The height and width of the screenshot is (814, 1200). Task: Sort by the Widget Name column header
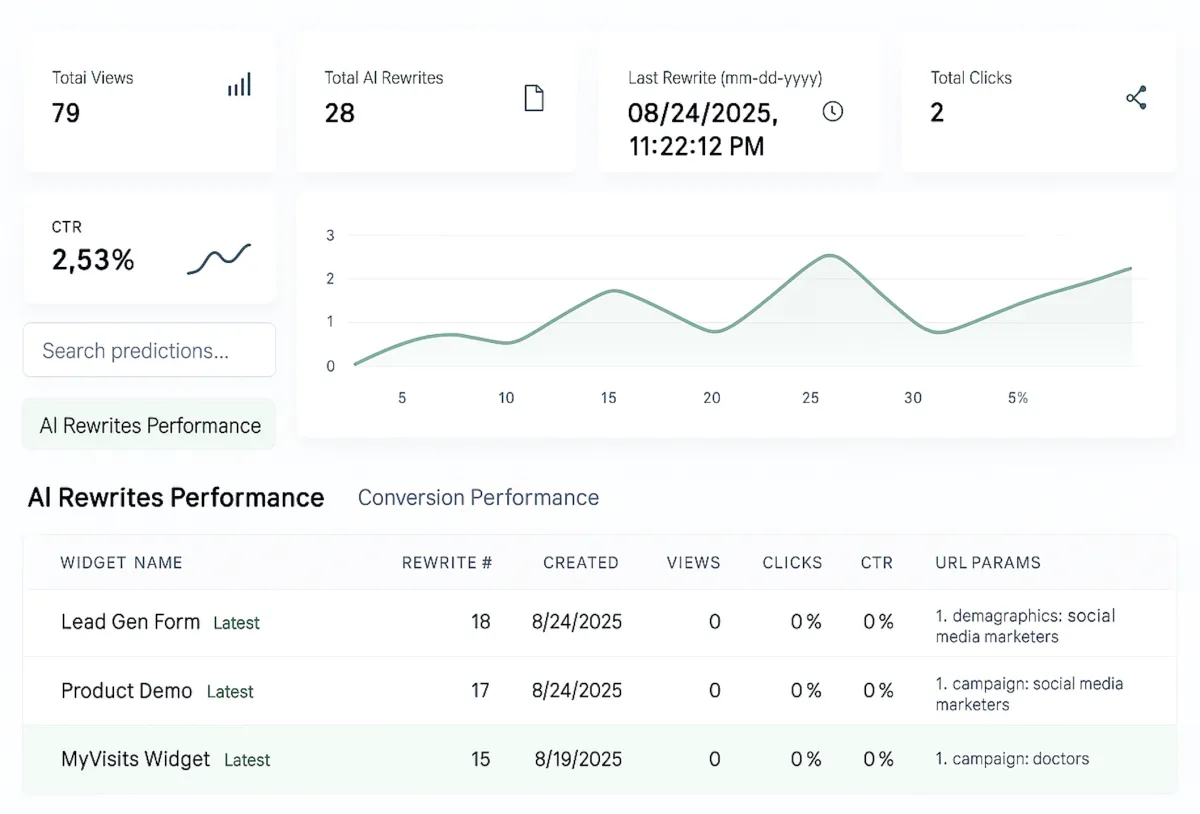coord(121,563)
